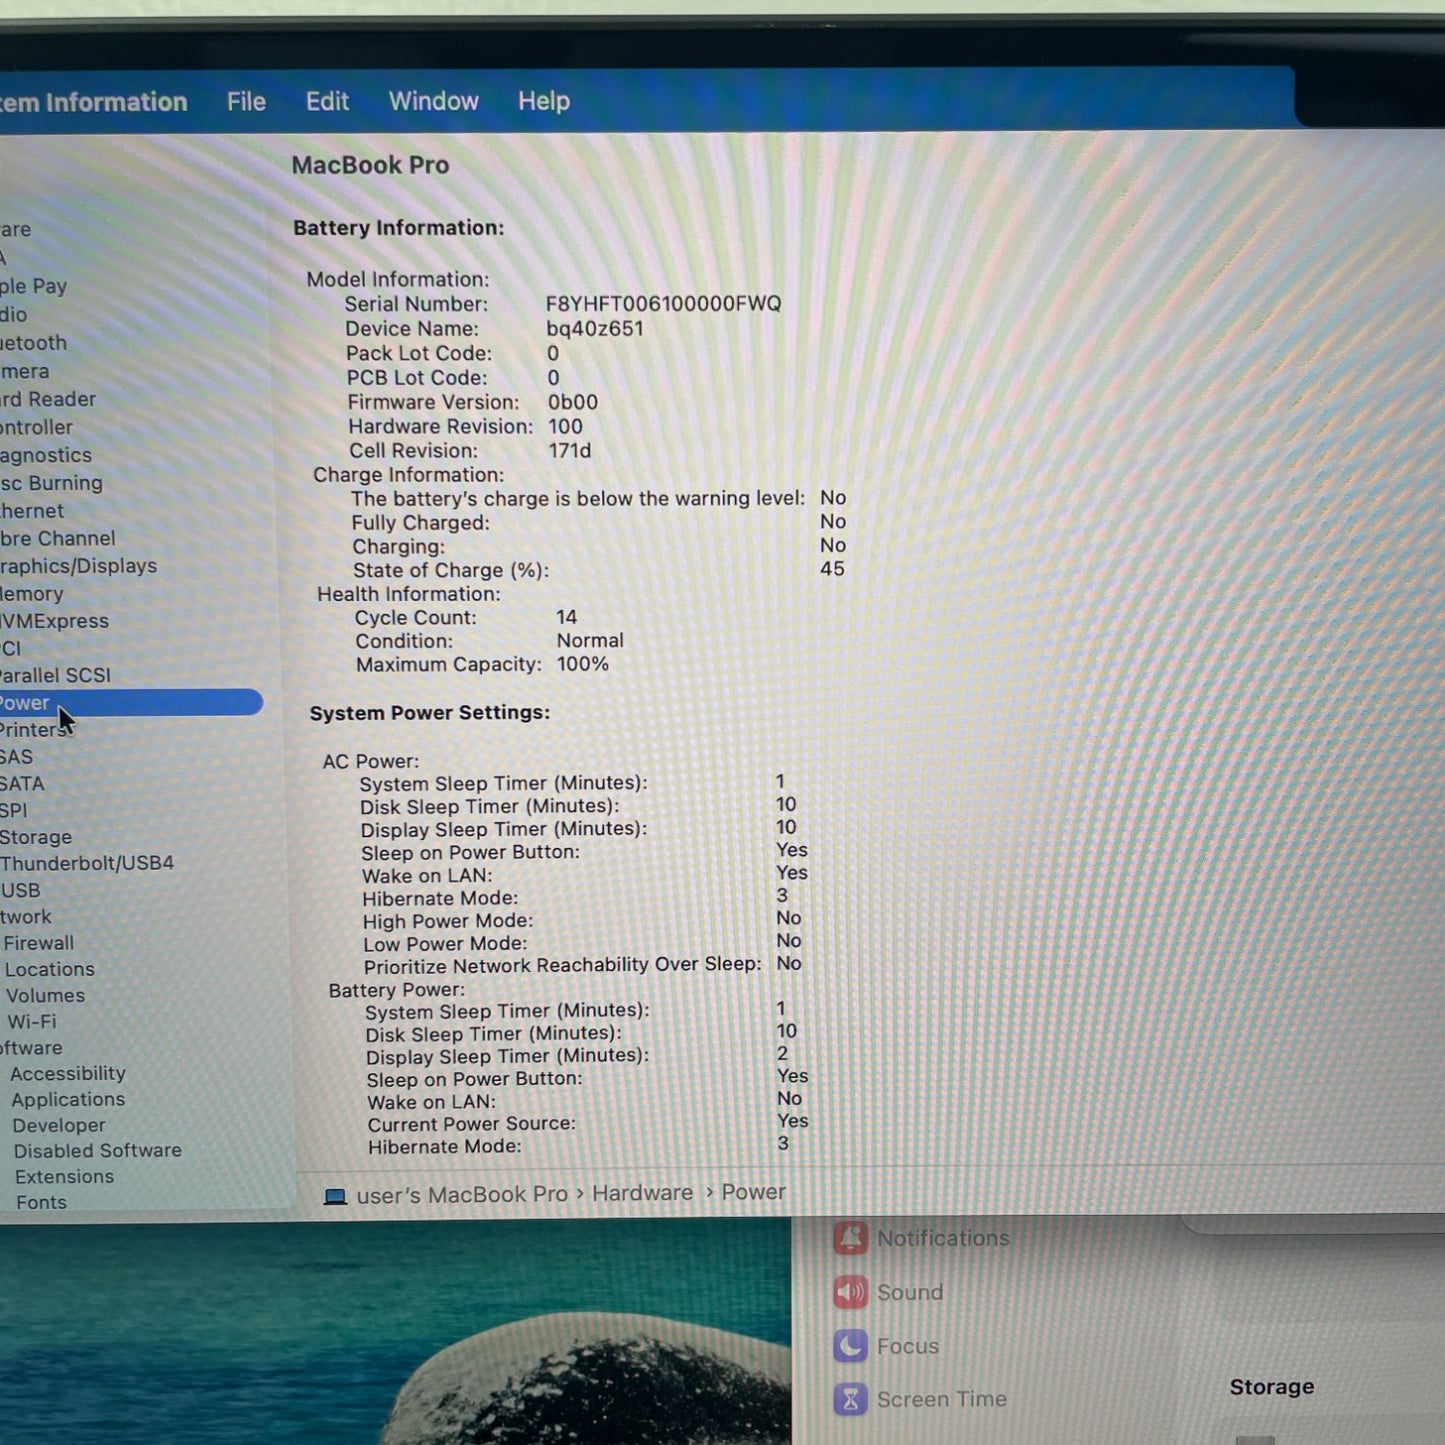Click the laptop icon in the path bar
This screenshot has width=1445, height=1445.
[335, 1196]
